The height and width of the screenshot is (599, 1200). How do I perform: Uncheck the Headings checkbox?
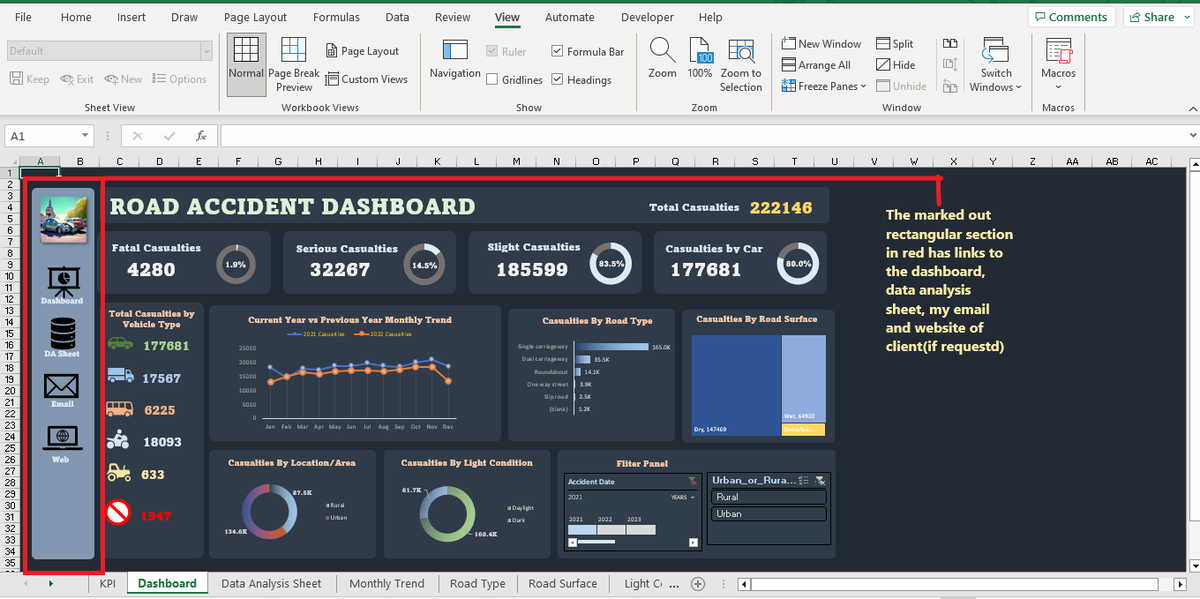[555, 80]
